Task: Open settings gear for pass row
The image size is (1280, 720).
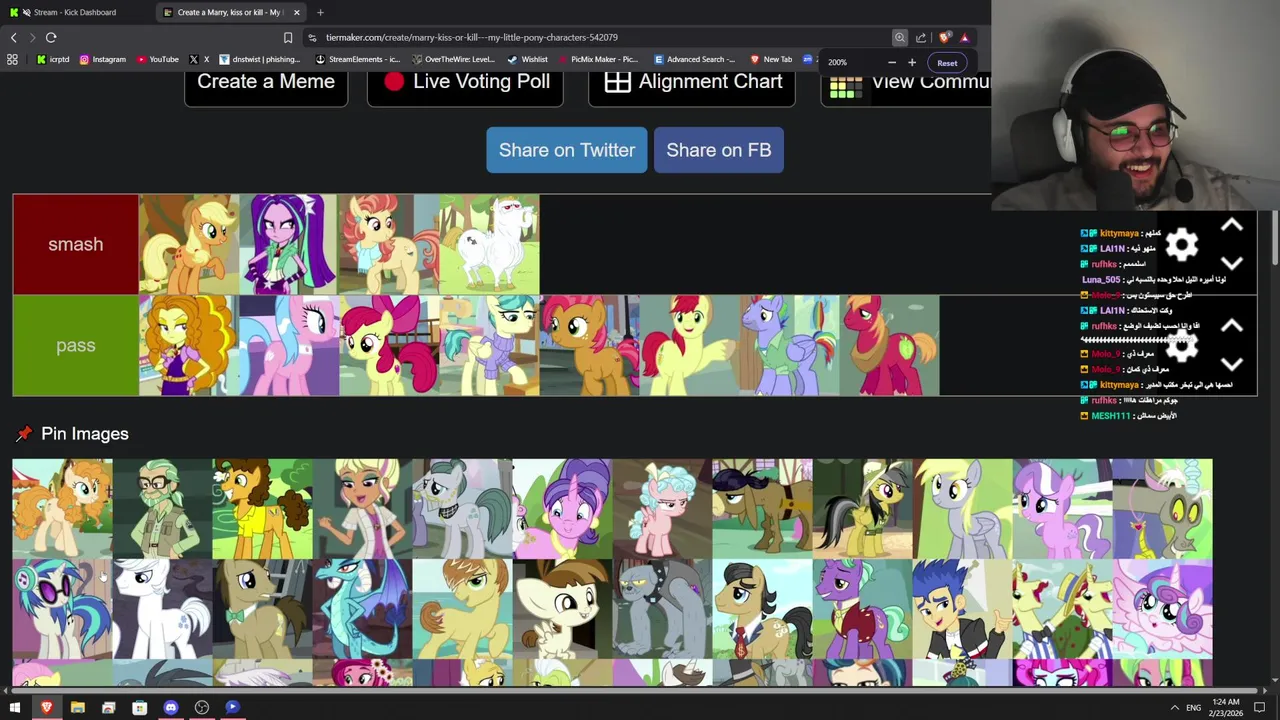Action: [x=1182, y=345]
